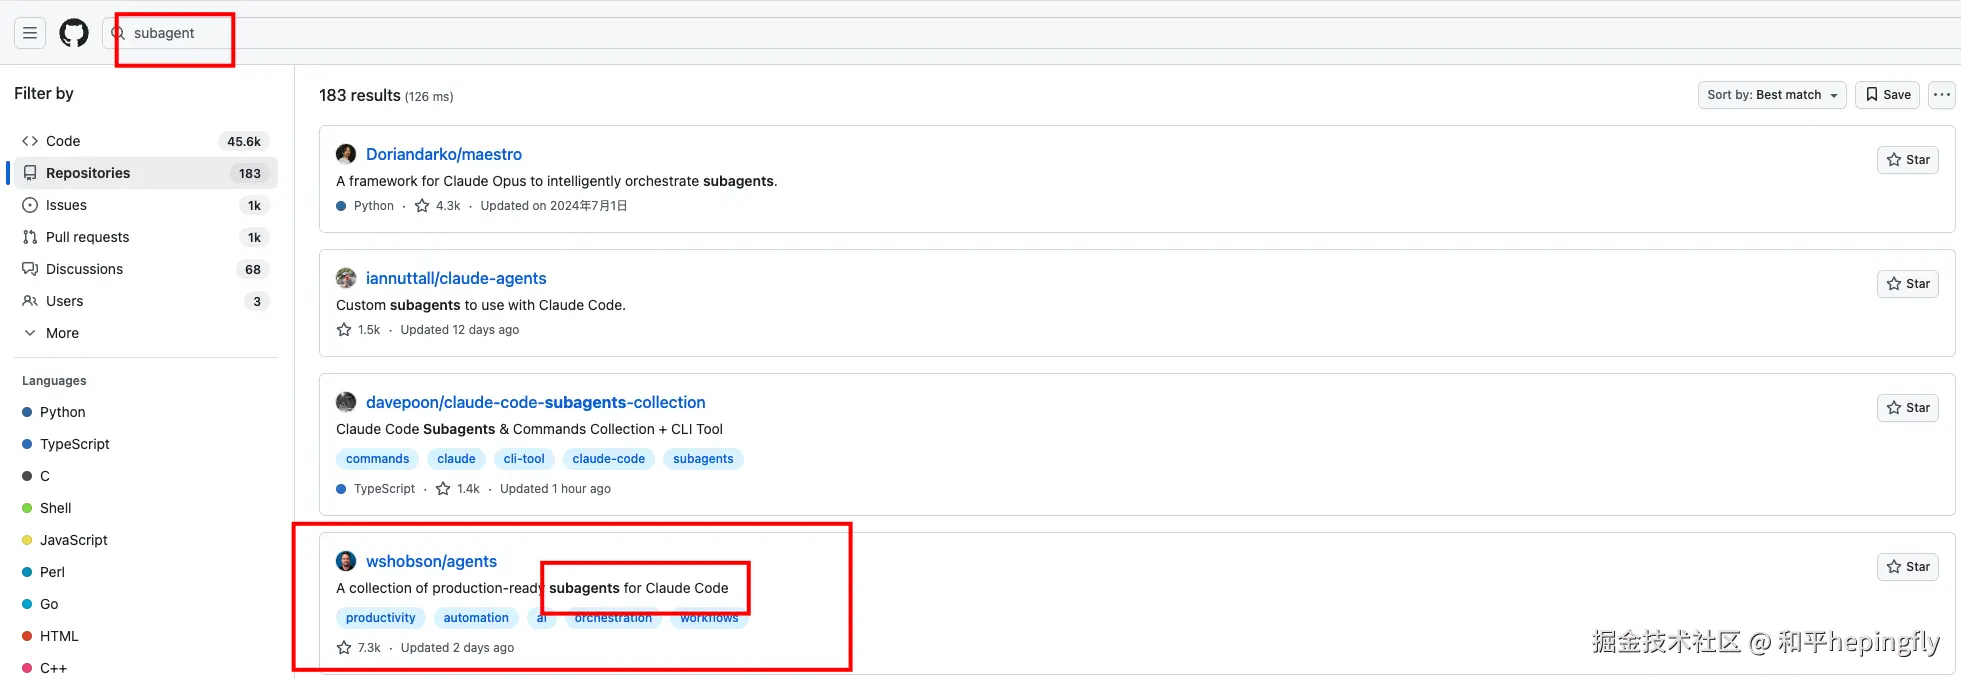Star the Doriandarko/maestro repository
Viewport: 1961px width, 678px height.
tap(1907, 160)
